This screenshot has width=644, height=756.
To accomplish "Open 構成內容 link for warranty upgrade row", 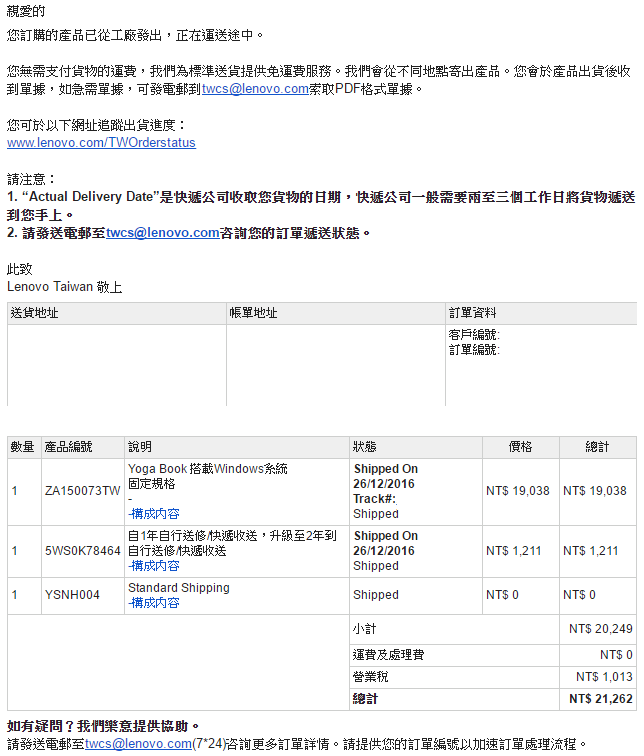I will (x=154, y=566).
